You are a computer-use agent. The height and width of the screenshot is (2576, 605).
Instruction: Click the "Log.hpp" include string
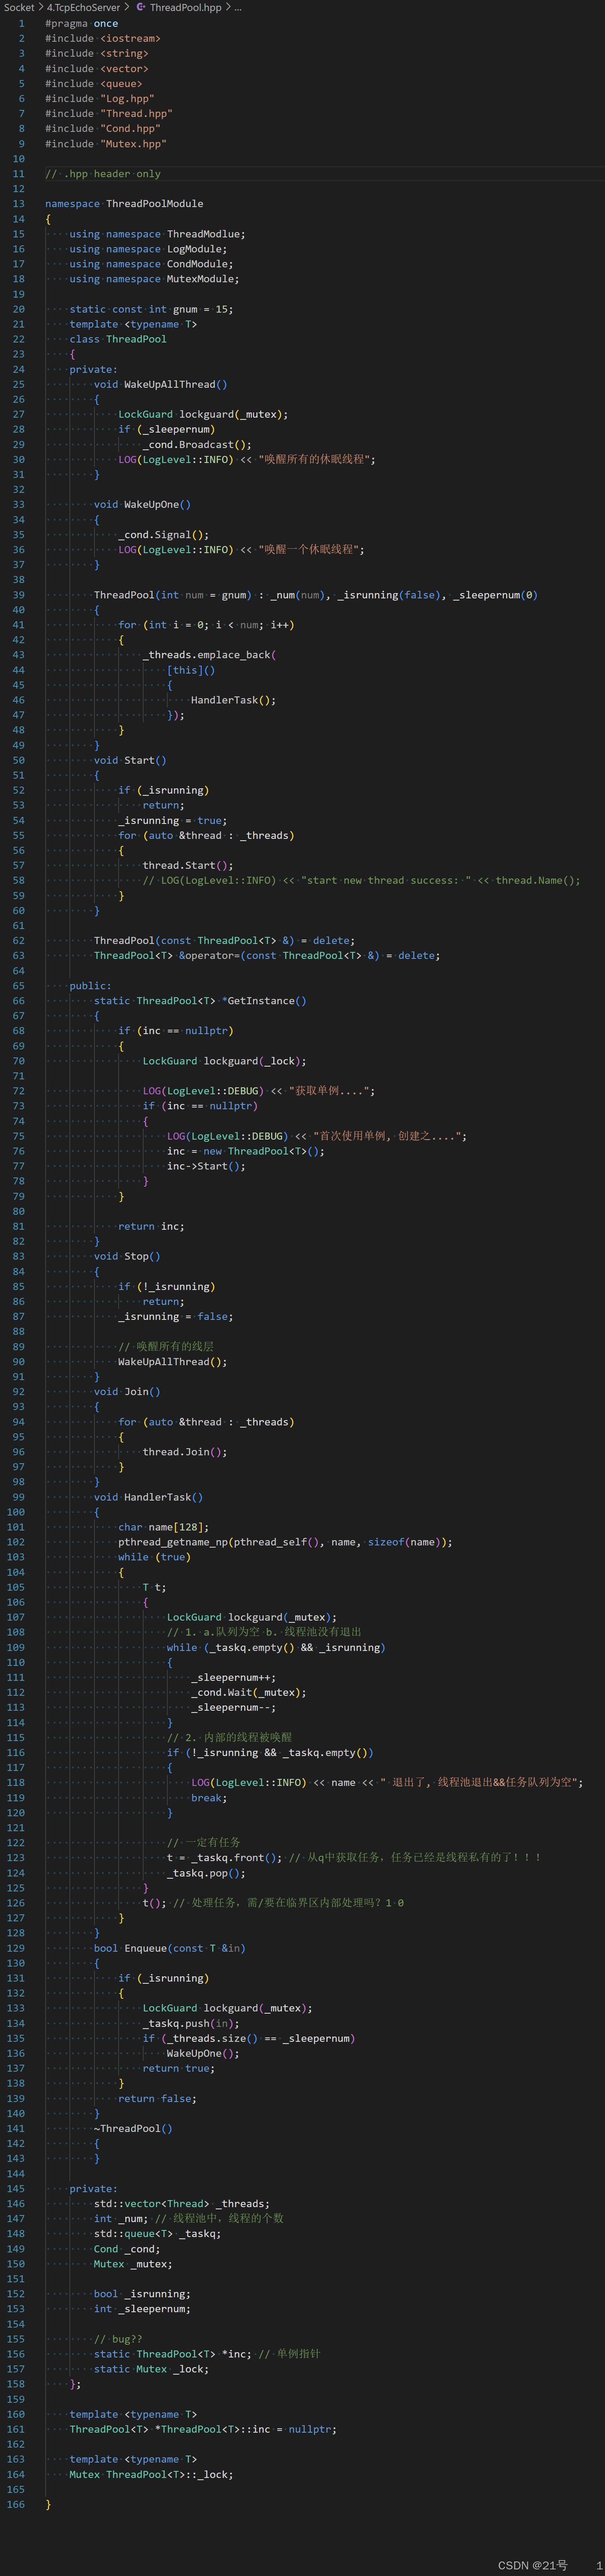[127, 98]
